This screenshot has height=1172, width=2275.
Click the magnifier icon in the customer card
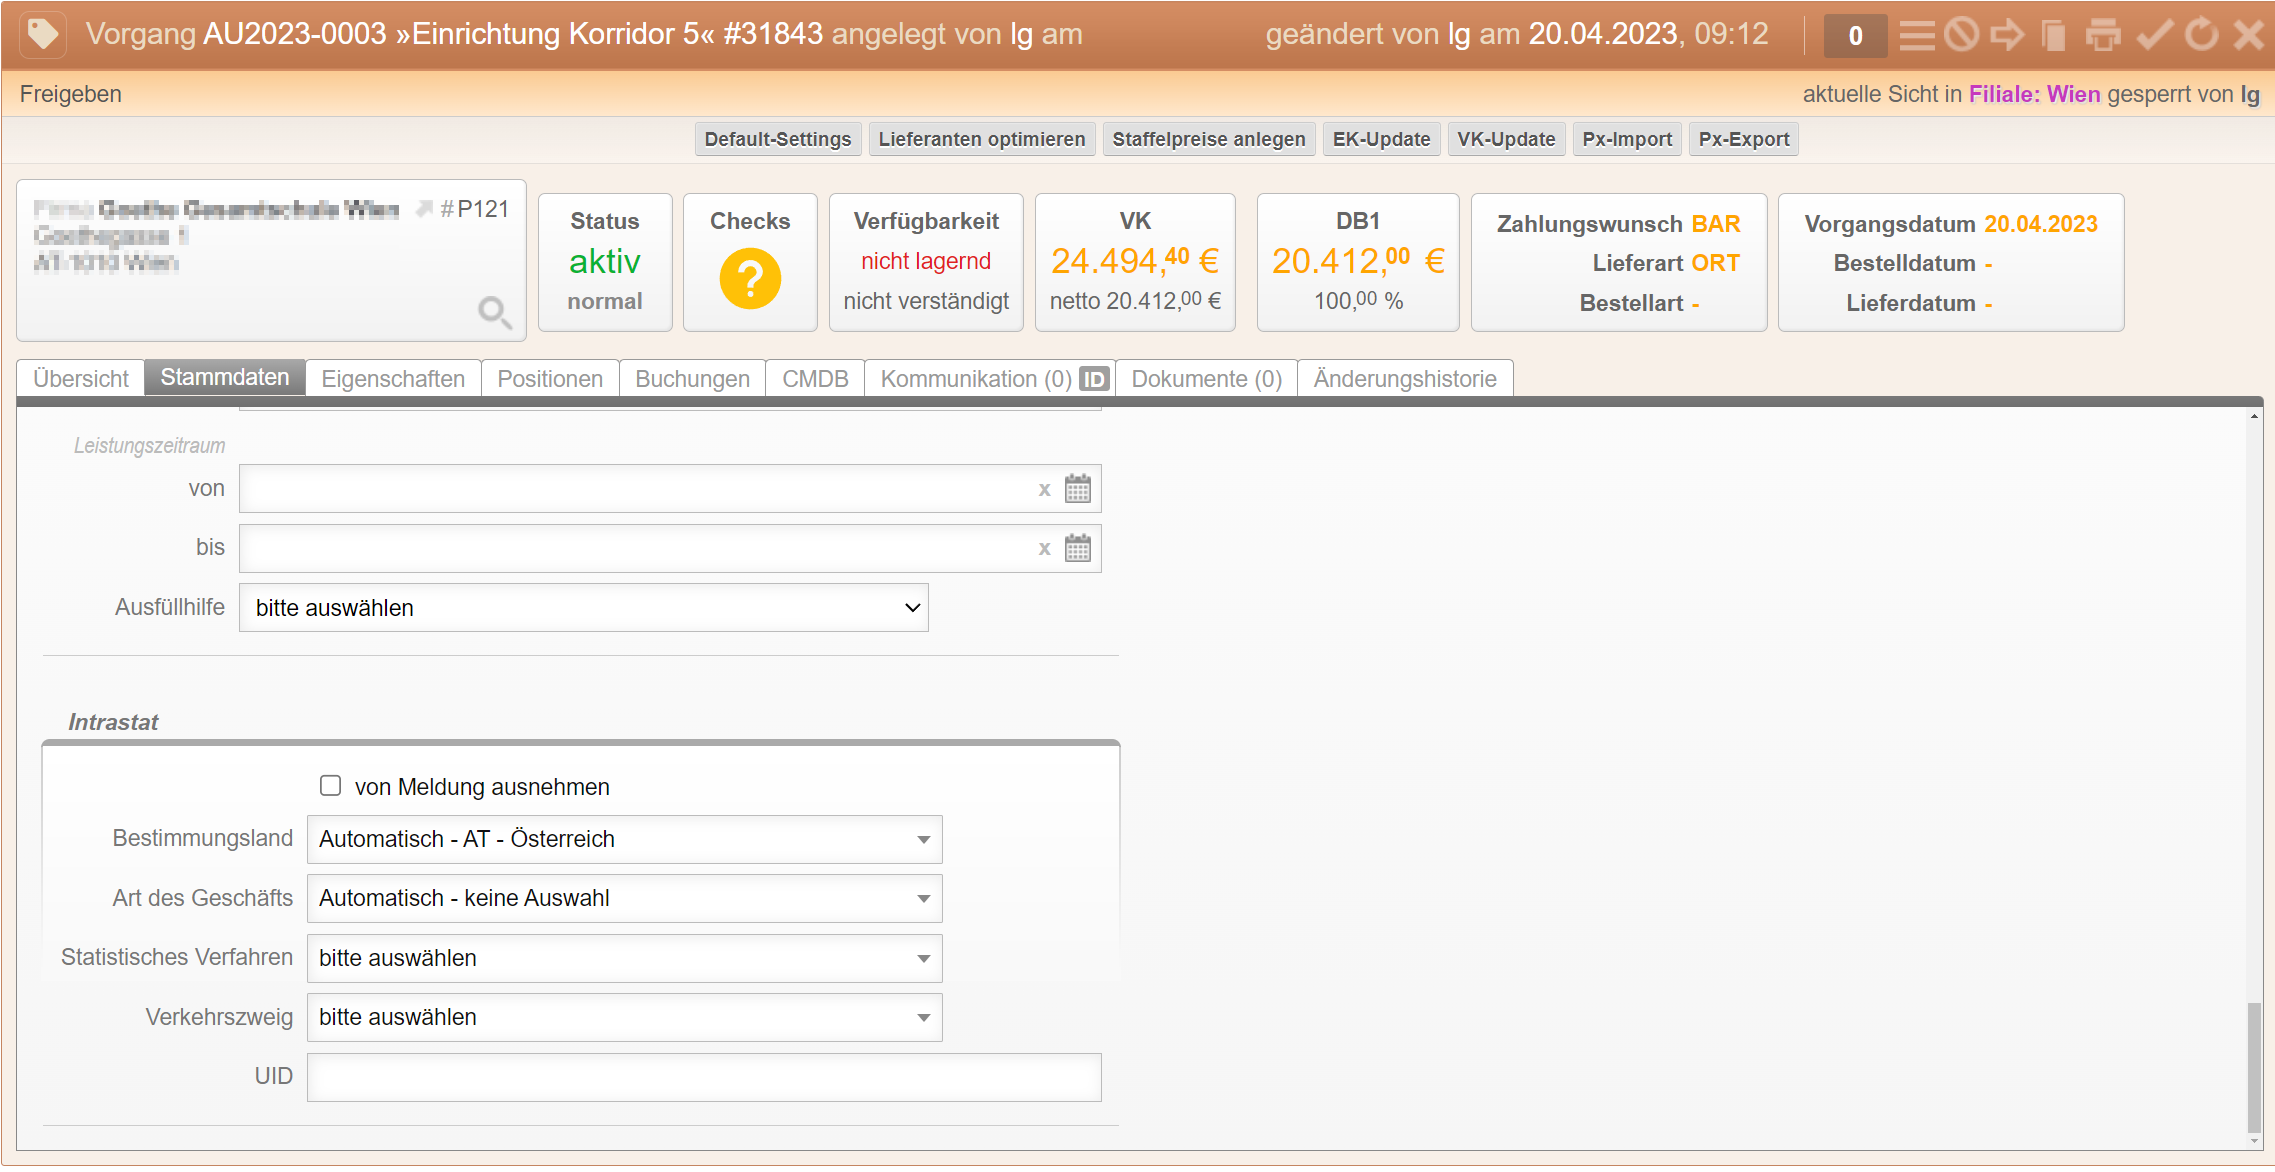(494, 312)
